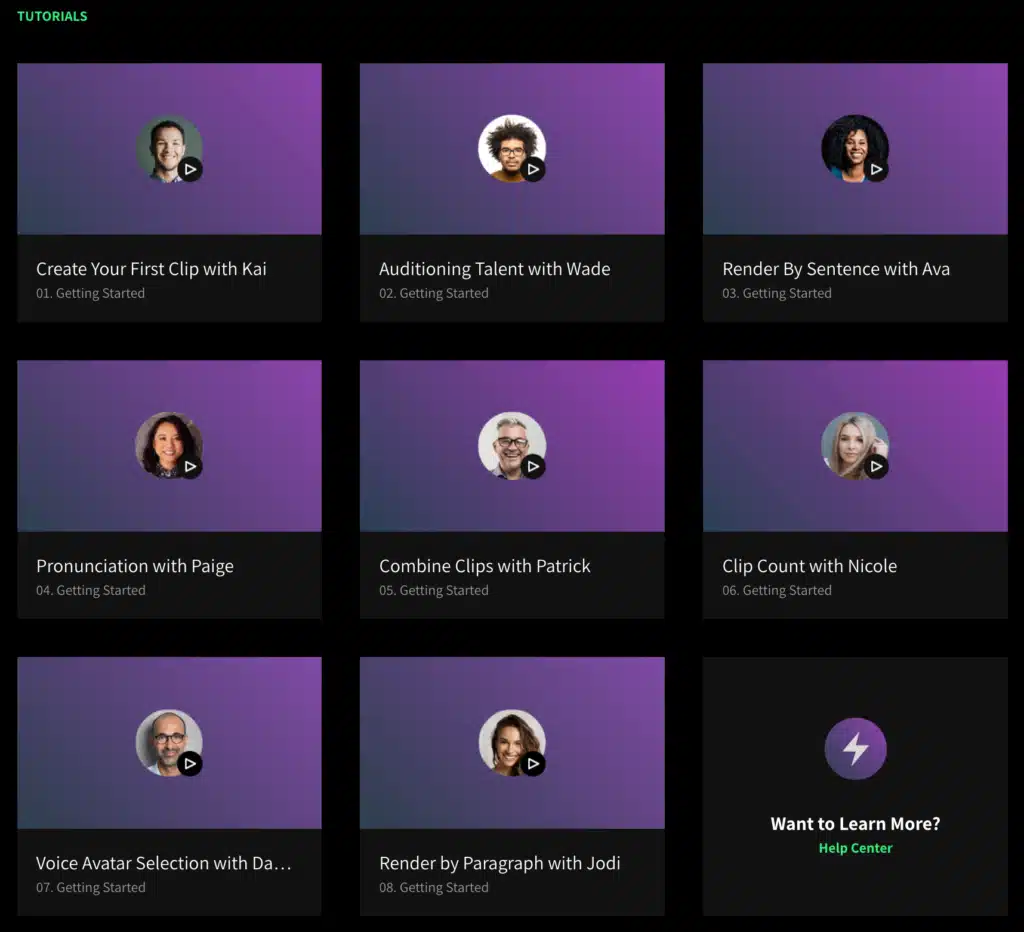
Task: Play Nicole's Clip Count tutorial
Action: pos(877,466)
